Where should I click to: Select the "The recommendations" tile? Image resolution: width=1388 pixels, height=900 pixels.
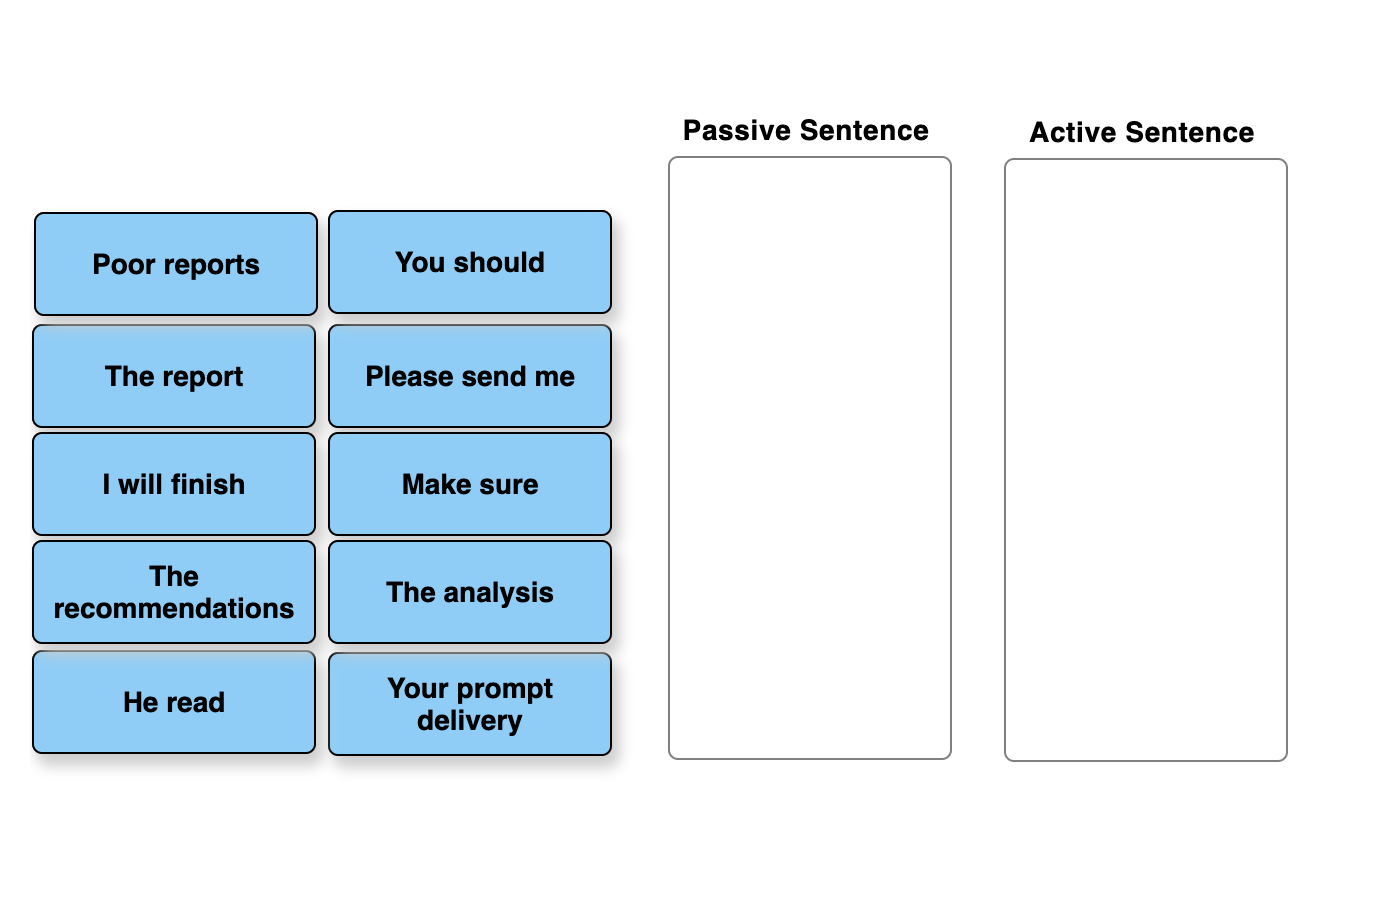tap(174, 592)
